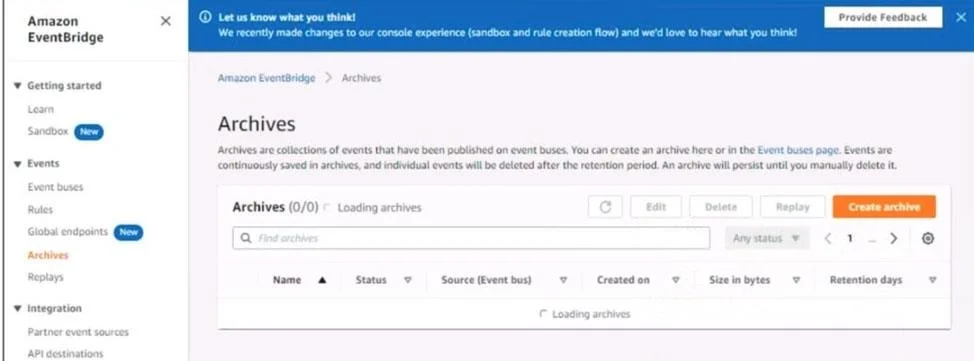The width and height of the screenshot is (974, 361).
Task: Sort ascending by Name column arrow
Action: tap(322, 280)
